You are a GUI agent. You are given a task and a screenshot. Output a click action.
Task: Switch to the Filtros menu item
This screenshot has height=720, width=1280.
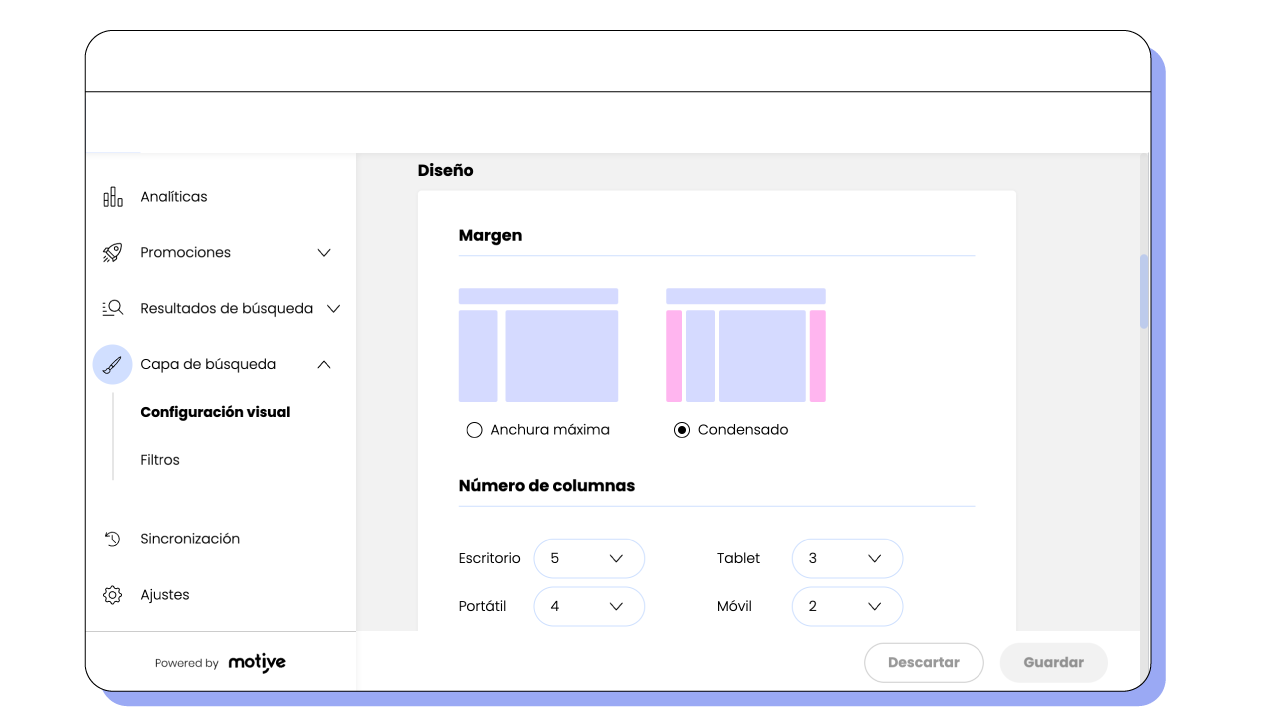coord(161,459)
